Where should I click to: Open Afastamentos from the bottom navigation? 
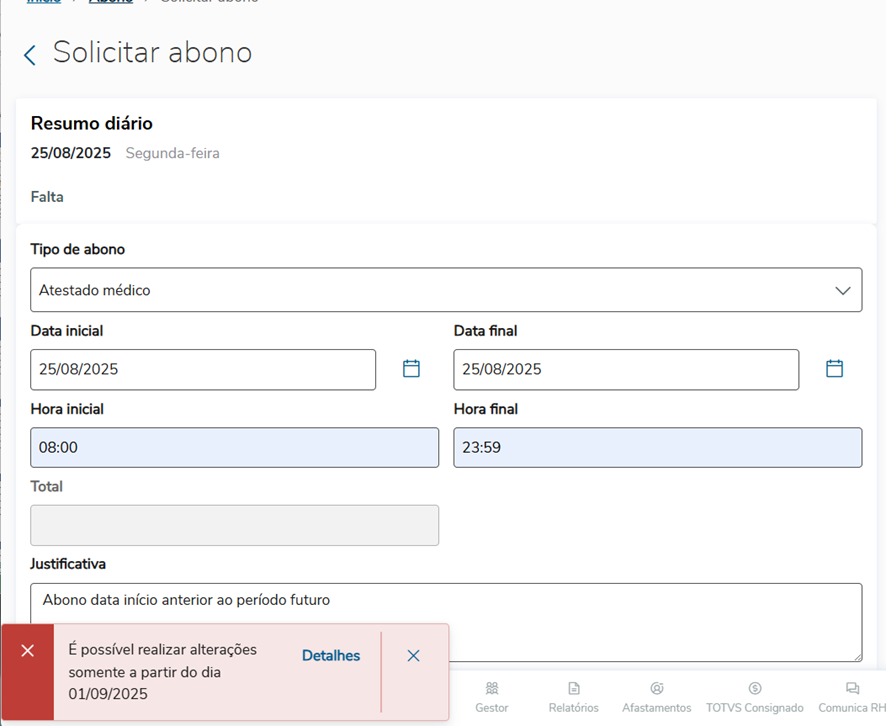point(656,697)
